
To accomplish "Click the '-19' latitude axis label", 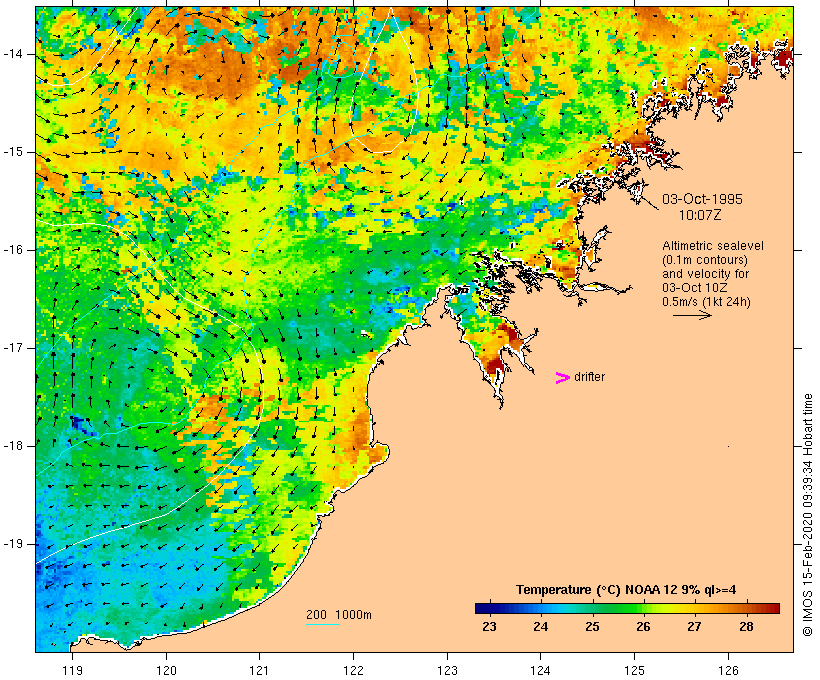I will 13,544.
